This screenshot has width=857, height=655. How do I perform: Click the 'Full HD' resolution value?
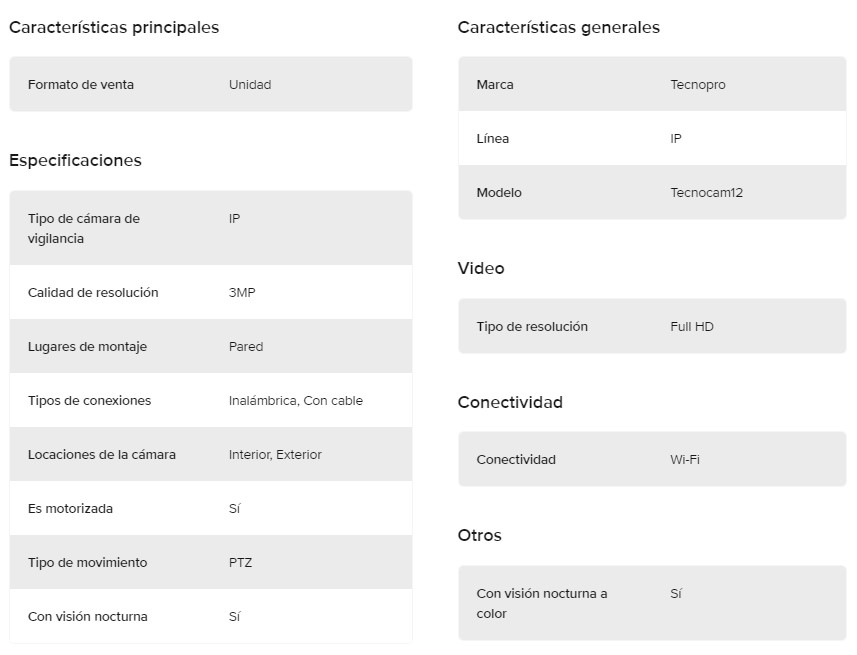tap(692, 327)
